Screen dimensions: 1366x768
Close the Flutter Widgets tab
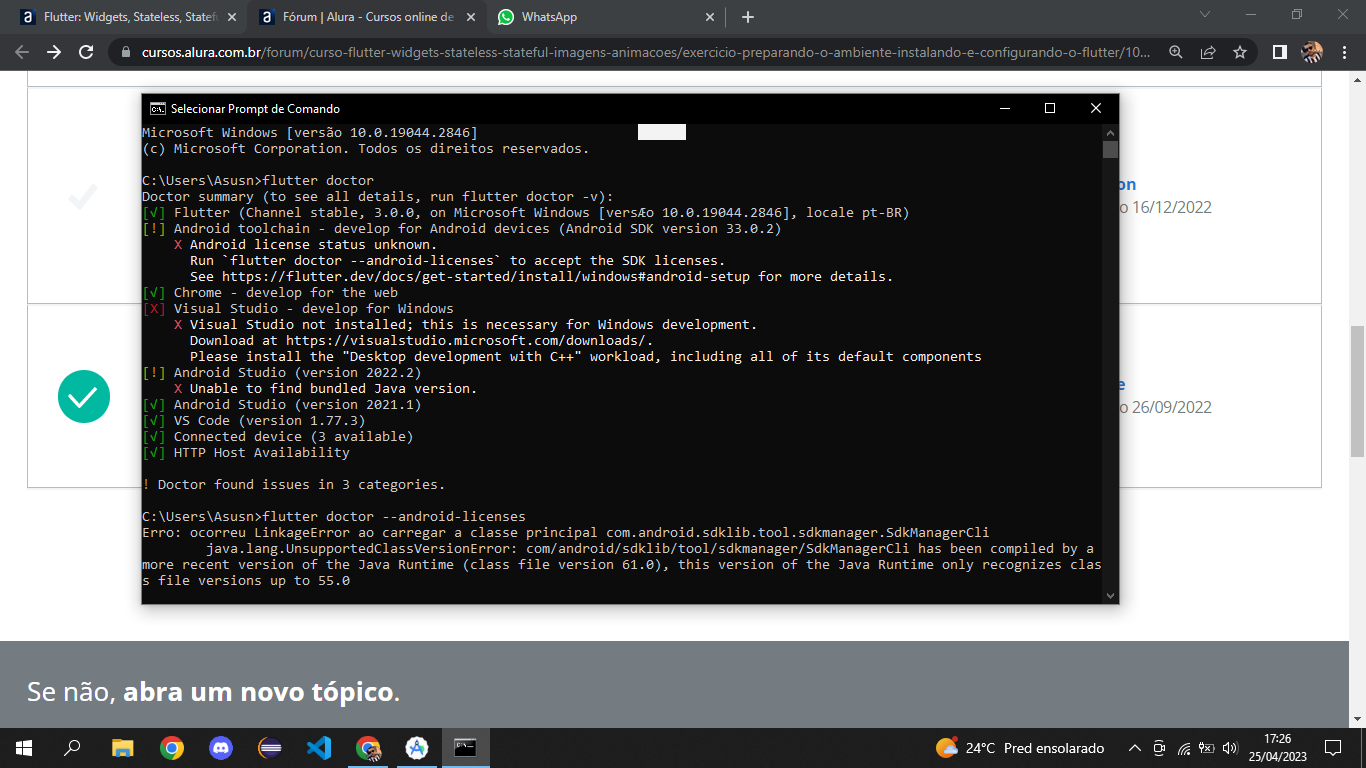pyautogui.click(x=233, y=17)
